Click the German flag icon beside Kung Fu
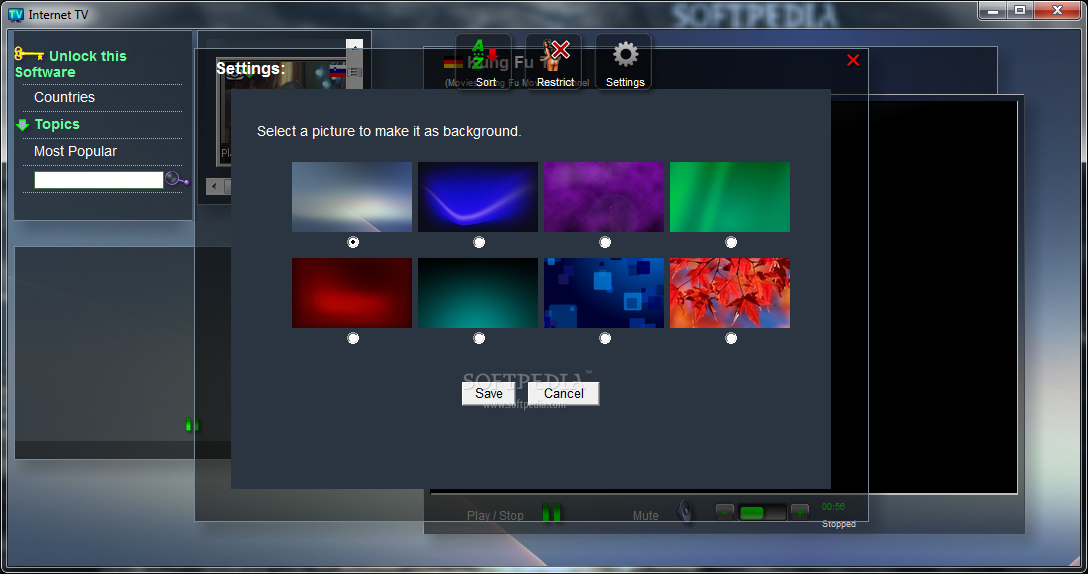1088x574 pixels. [x=453, y=62]
